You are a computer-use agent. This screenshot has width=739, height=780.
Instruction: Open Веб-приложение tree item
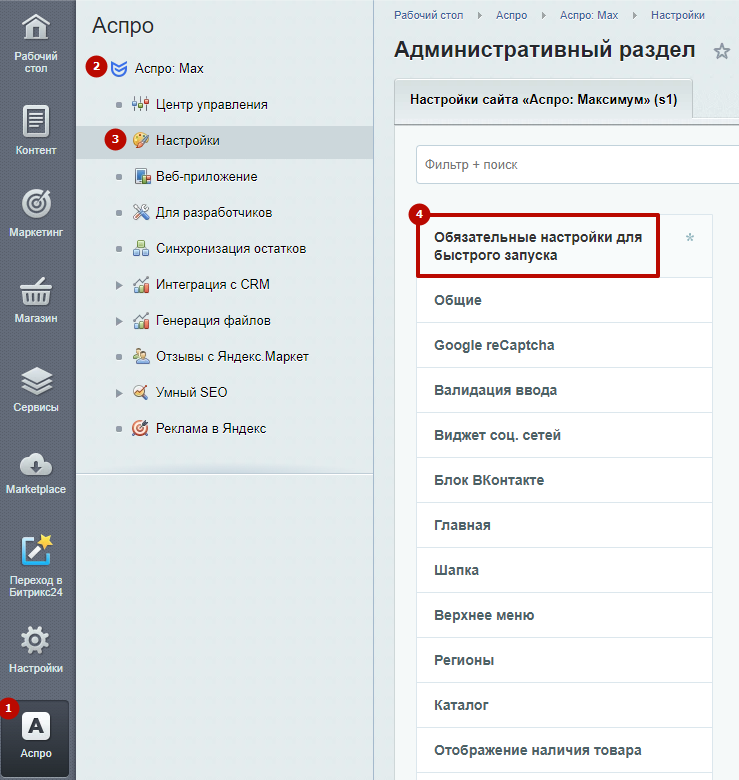click(x=206, y=177)
